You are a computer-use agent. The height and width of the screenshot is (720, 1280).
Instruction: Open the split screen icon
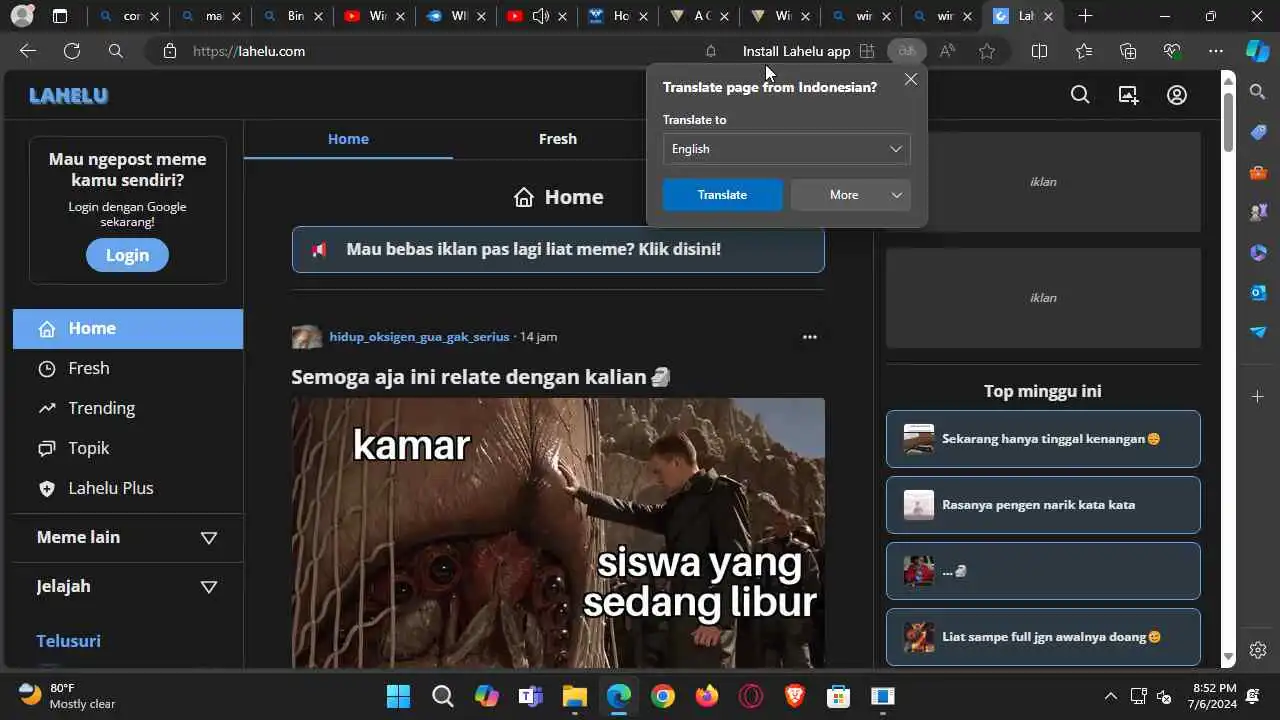1039,51
